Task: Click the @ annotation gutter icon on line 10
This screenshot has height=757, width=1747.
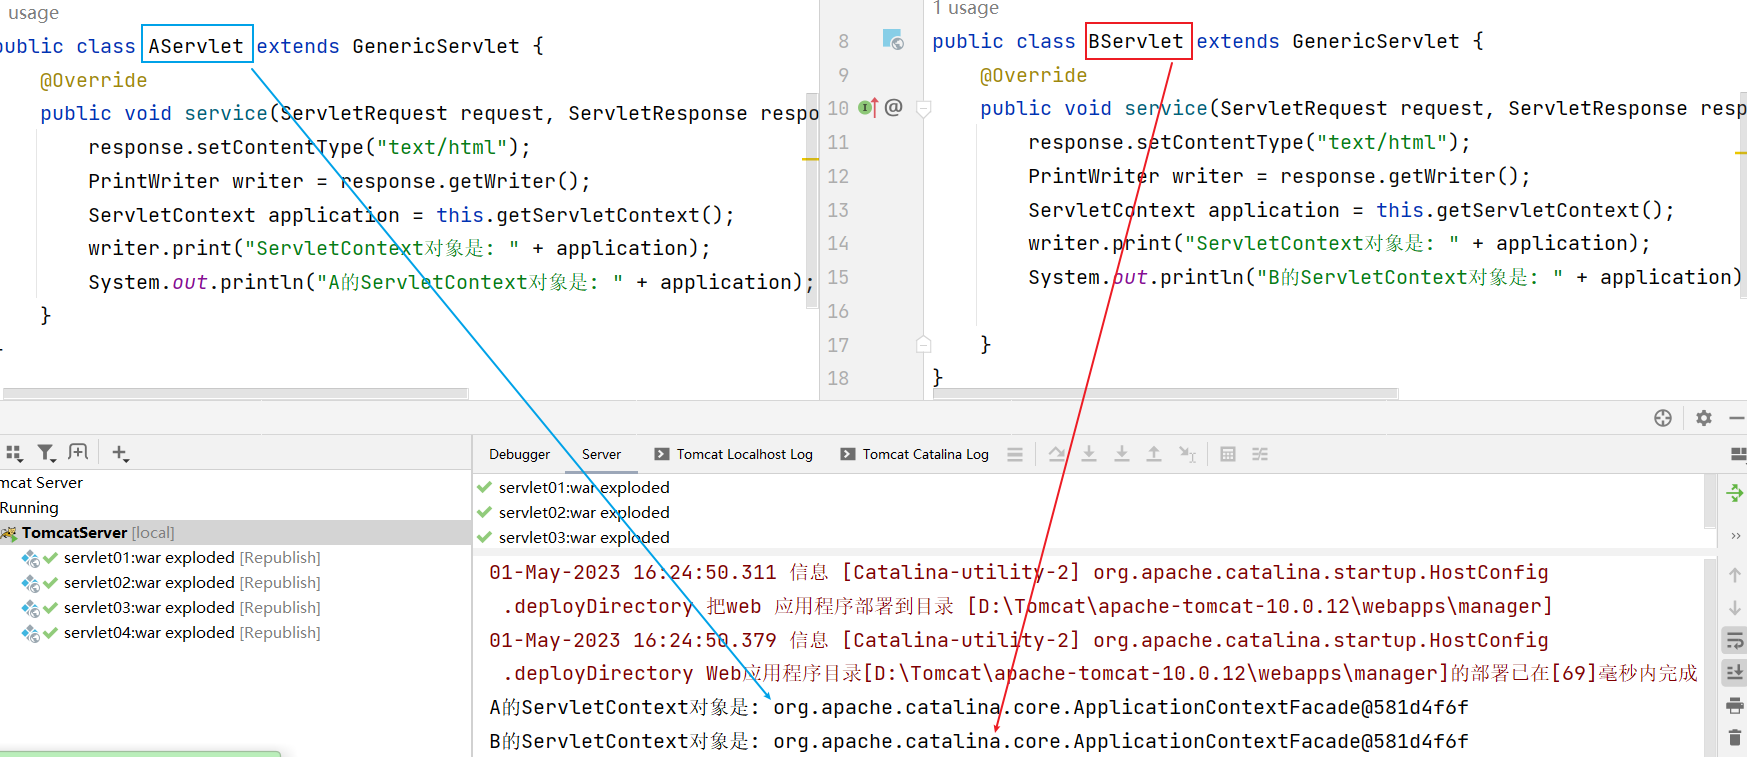Action: point(894,107)
